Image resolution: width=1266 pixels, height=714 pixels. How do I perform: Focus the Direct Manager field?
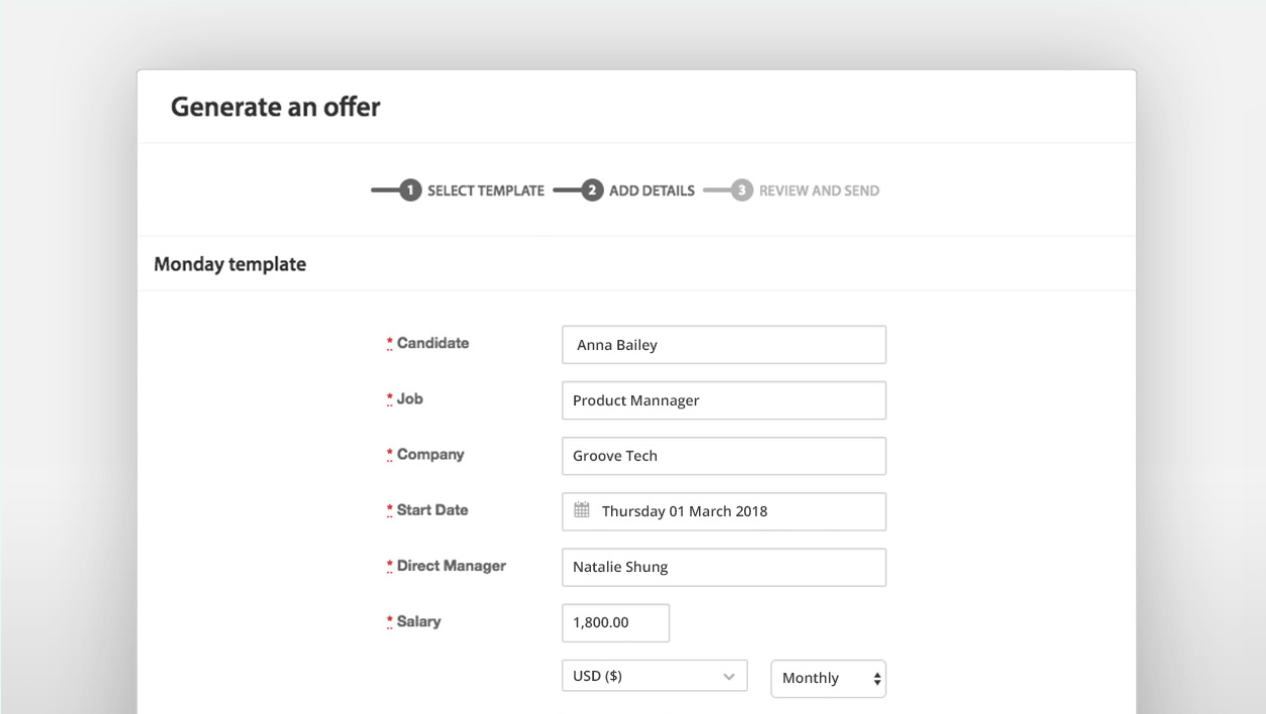pyautogui.click(x=724, y=567)
